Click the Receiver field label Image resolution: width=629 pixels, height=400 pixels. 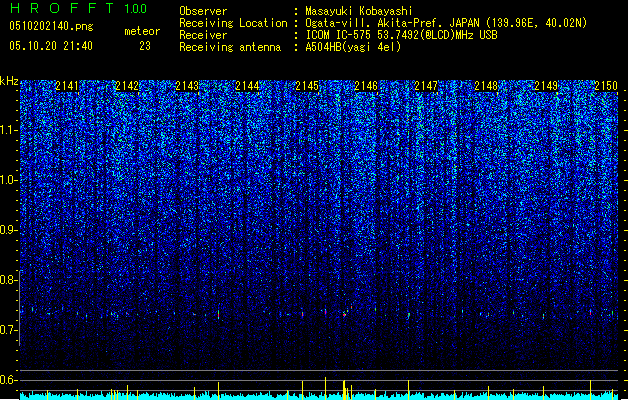click(x=203, y=35)
